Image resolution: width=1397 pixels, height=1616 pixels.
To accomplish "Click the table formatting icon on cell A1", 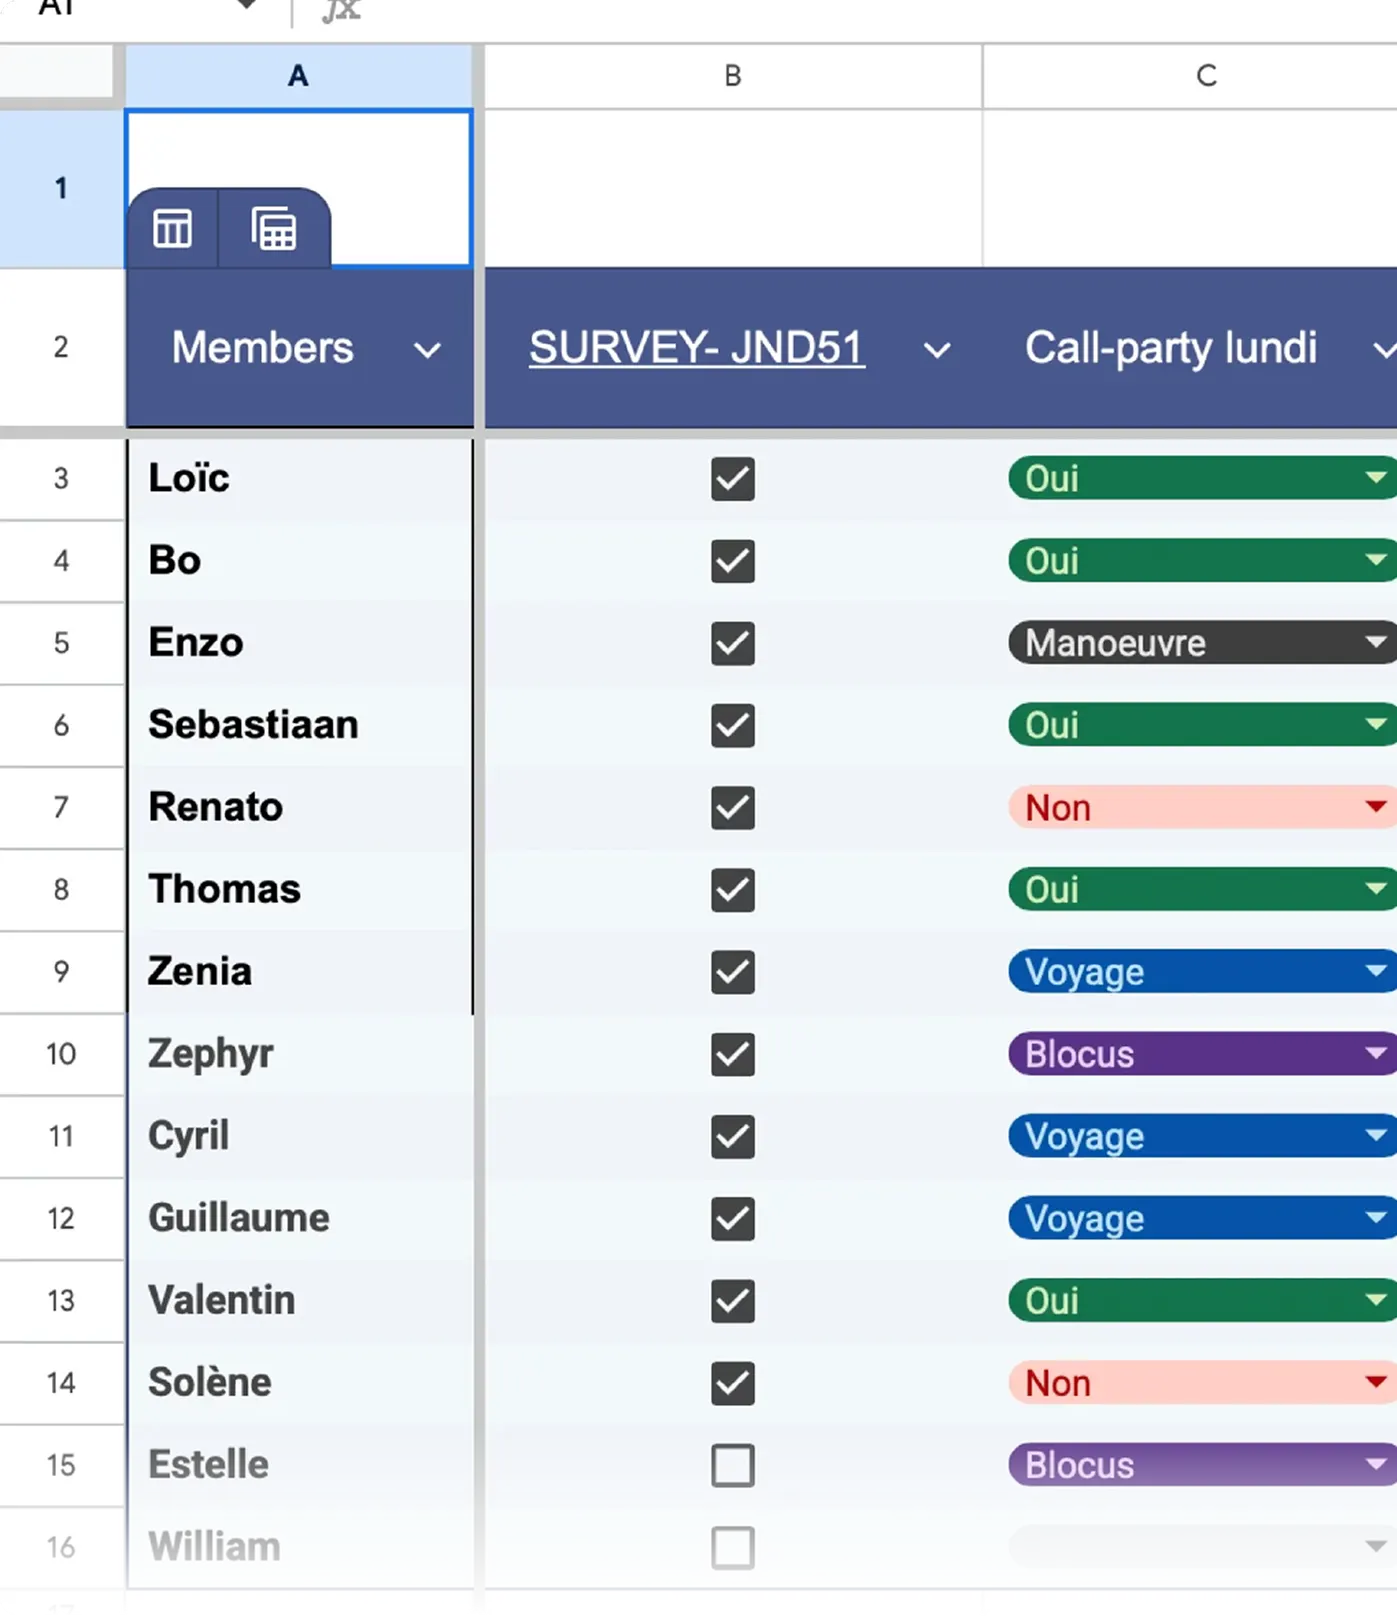I will click(173, 228).
